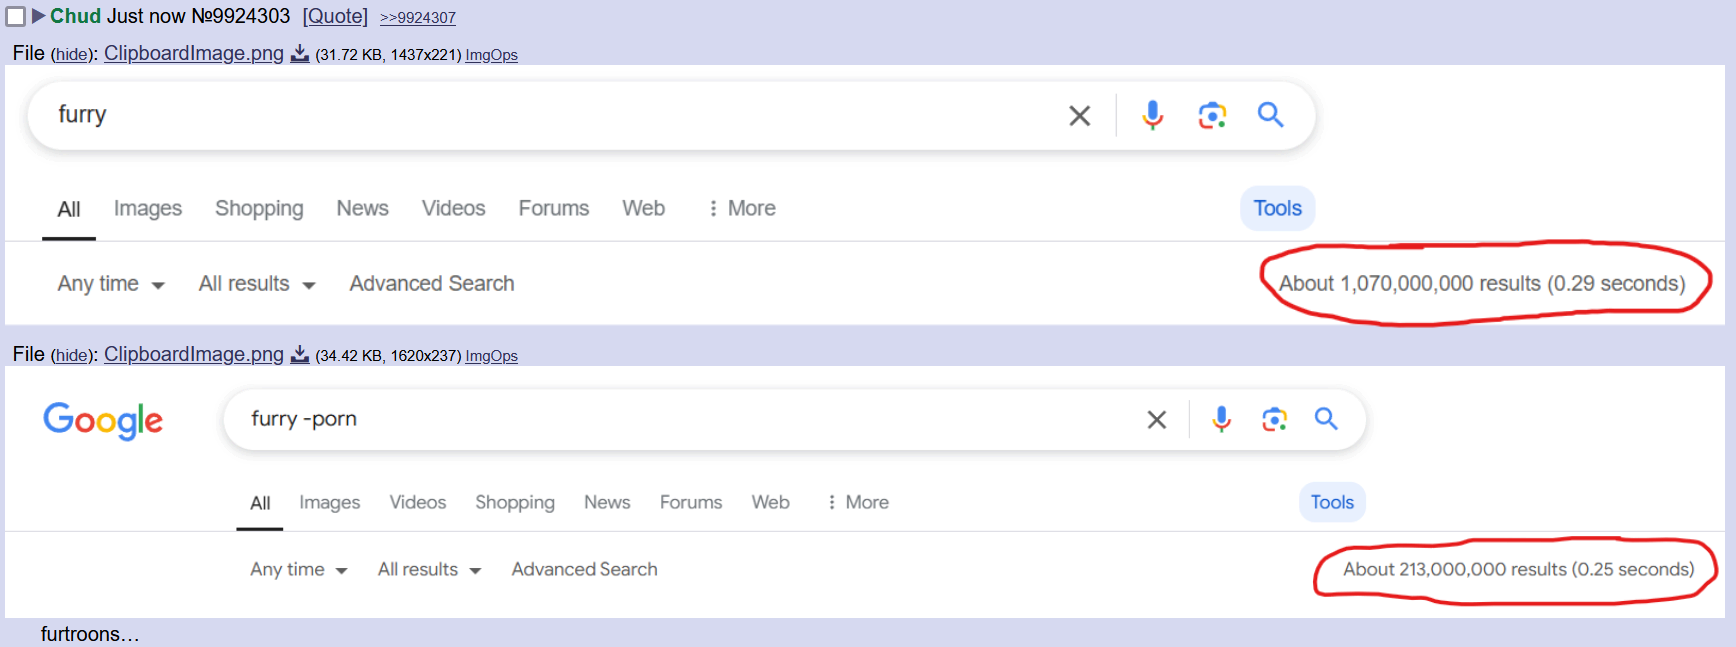1736x647 pixels.
Task: Hide the second attached file via (hide) link
Action: (71, 356)
